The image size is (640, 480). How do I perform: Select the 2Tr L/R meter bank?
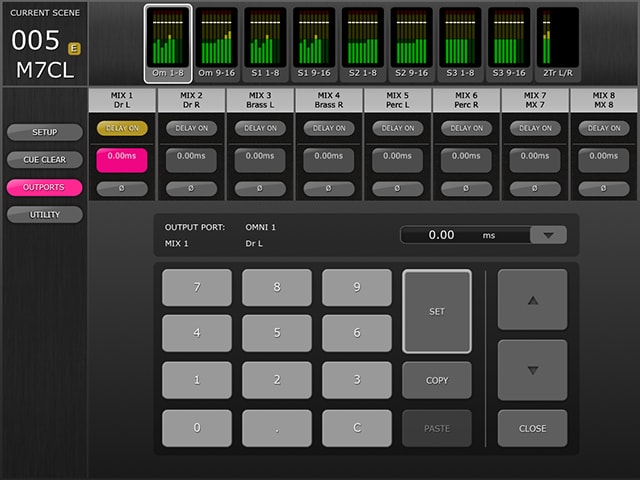[557, 42]
